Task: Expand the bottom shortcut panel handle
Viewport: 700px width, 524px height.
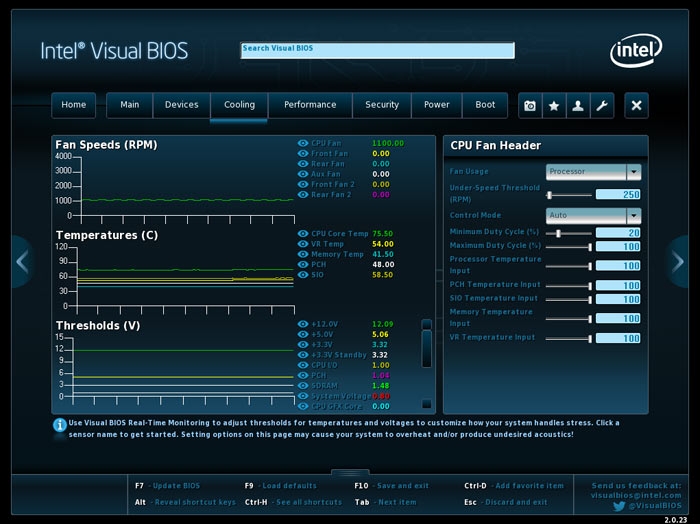Action: click(x=350, y=472)
